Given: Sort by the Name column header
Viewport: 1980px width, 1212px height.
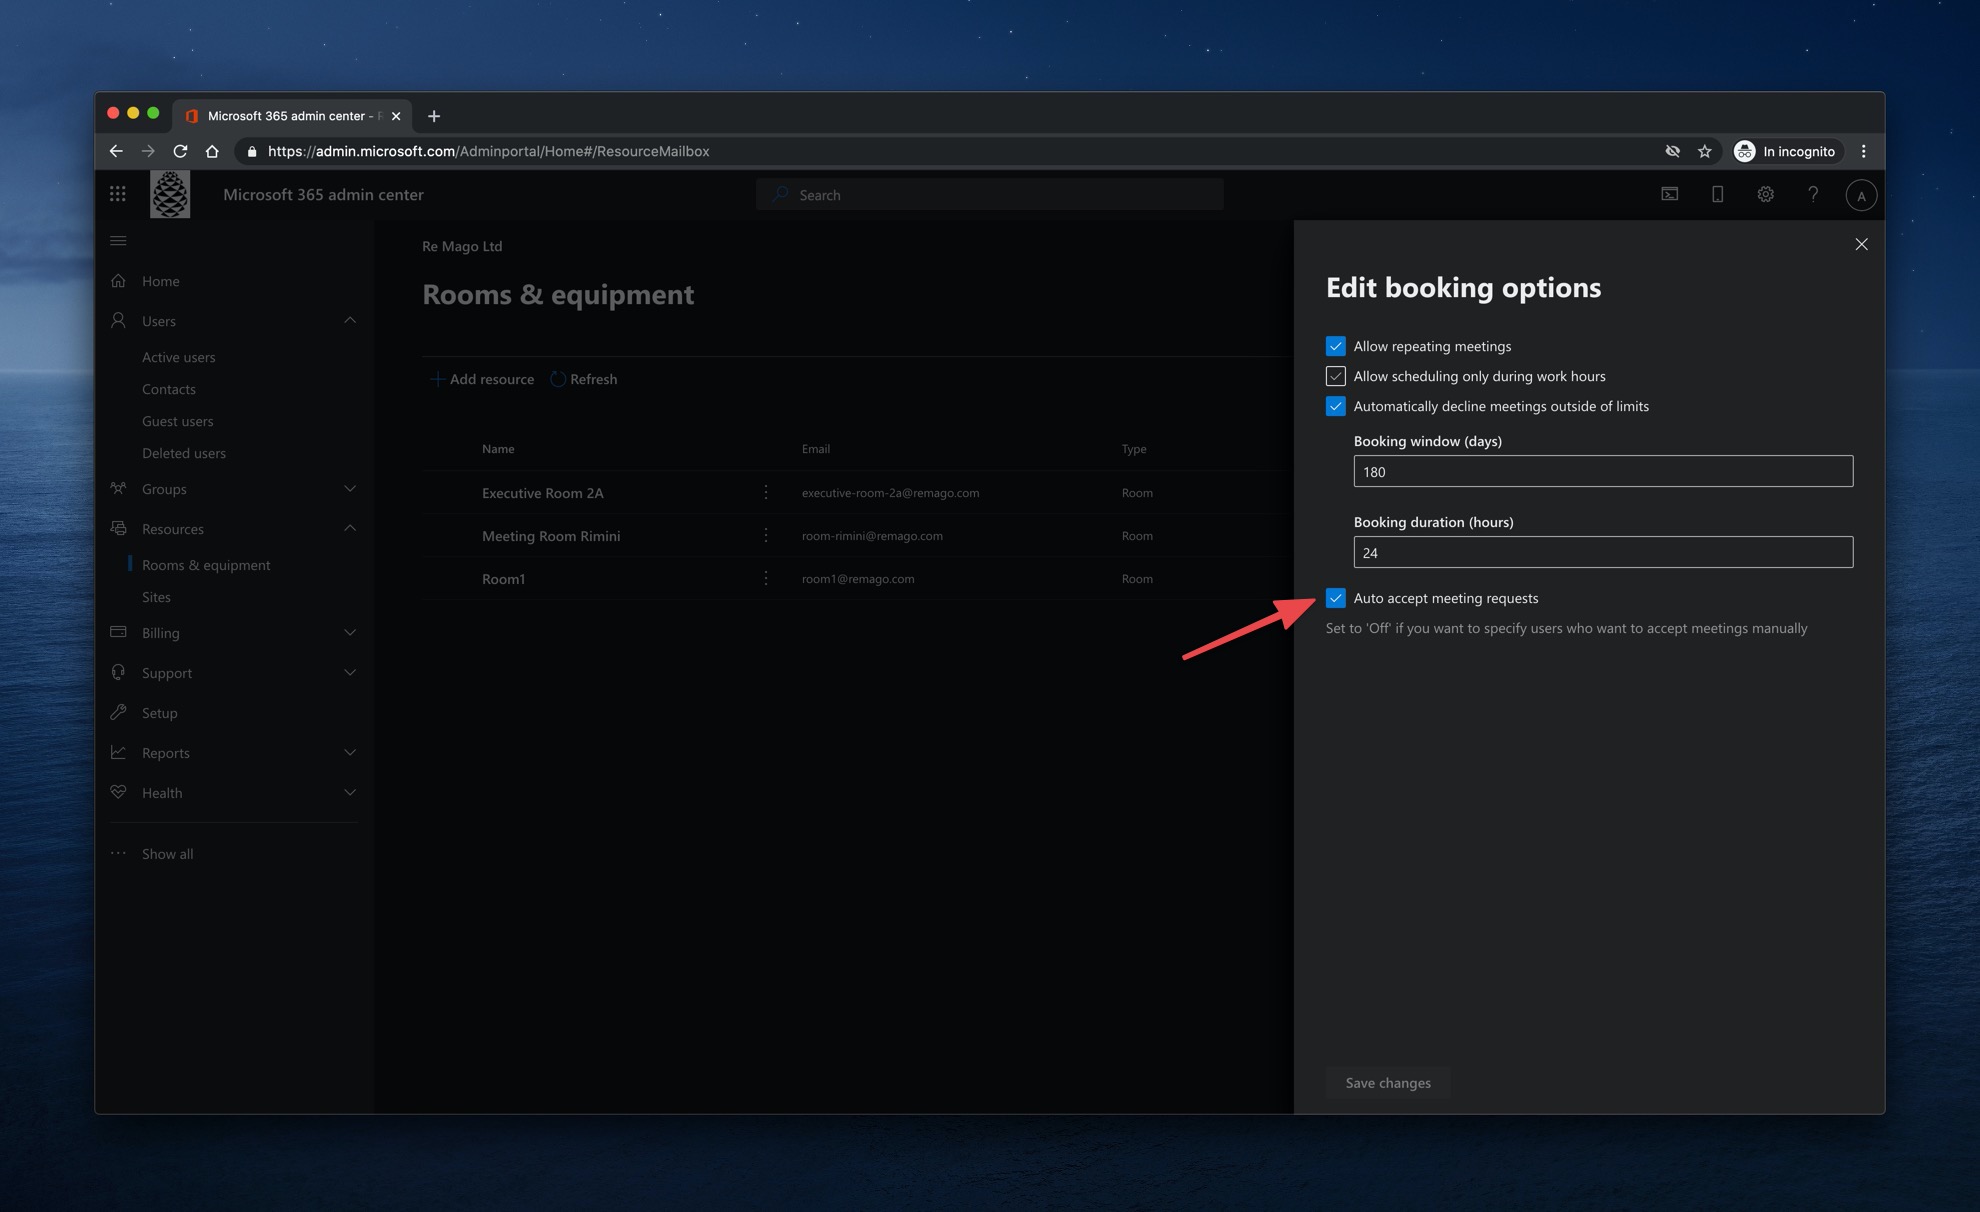Looking at the screenshot, I should [498, 449].
